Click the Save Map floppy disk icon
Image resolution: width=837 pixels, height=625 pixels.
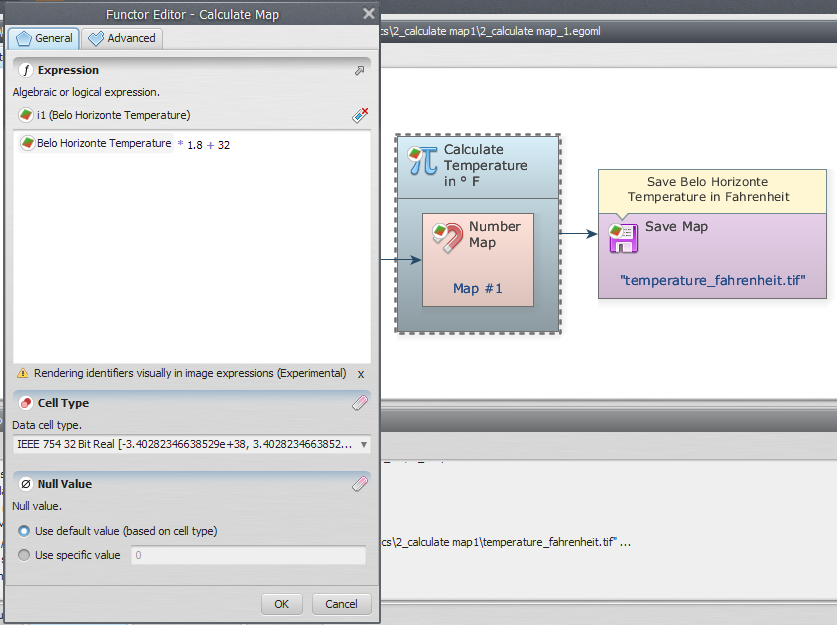(623, 238)
